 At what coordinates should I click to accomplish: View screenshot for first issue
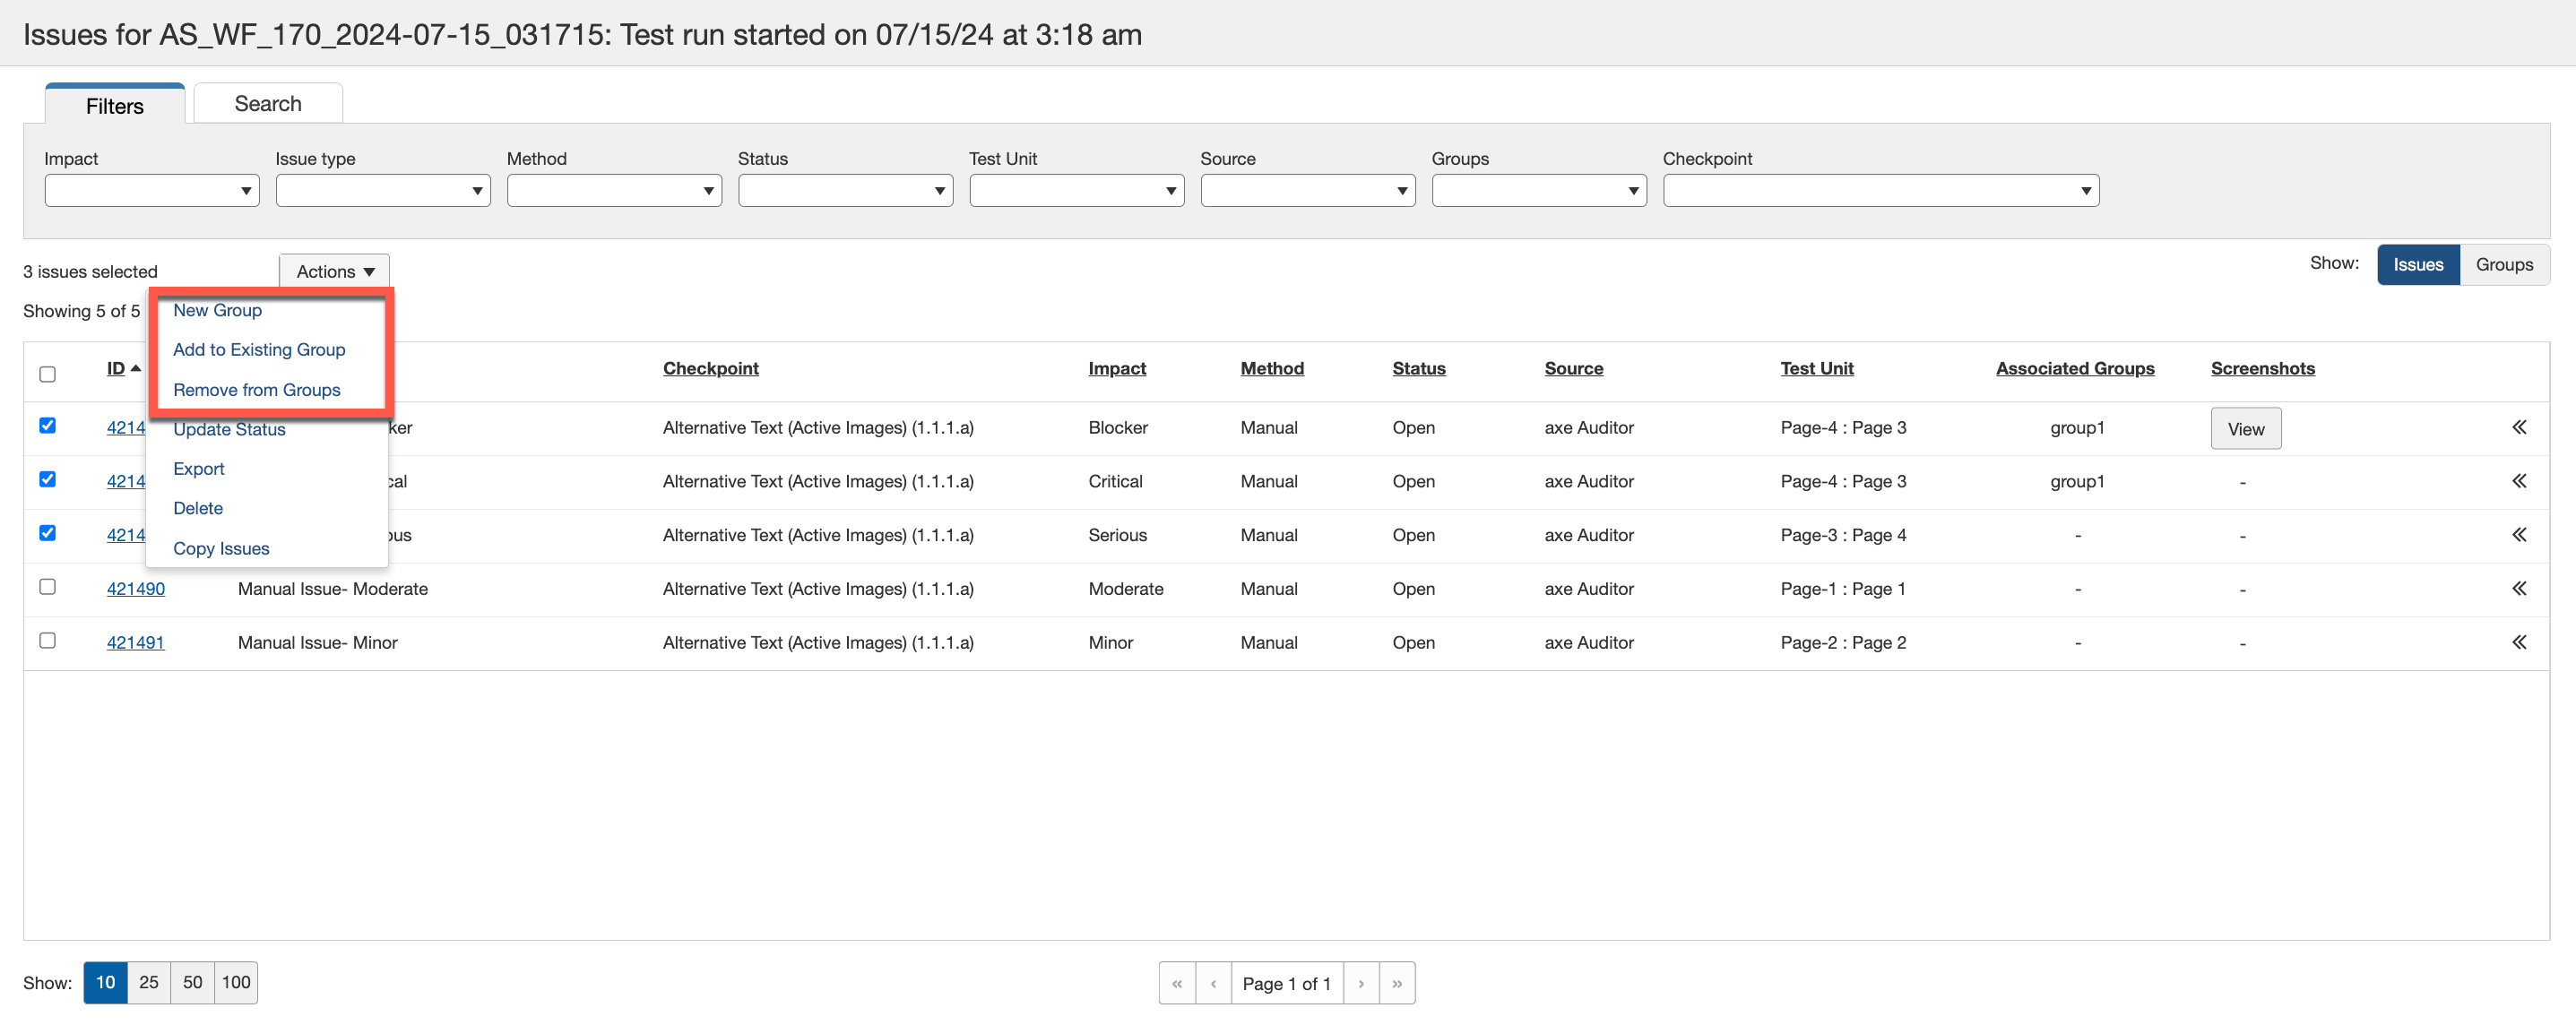[2245, 429]
